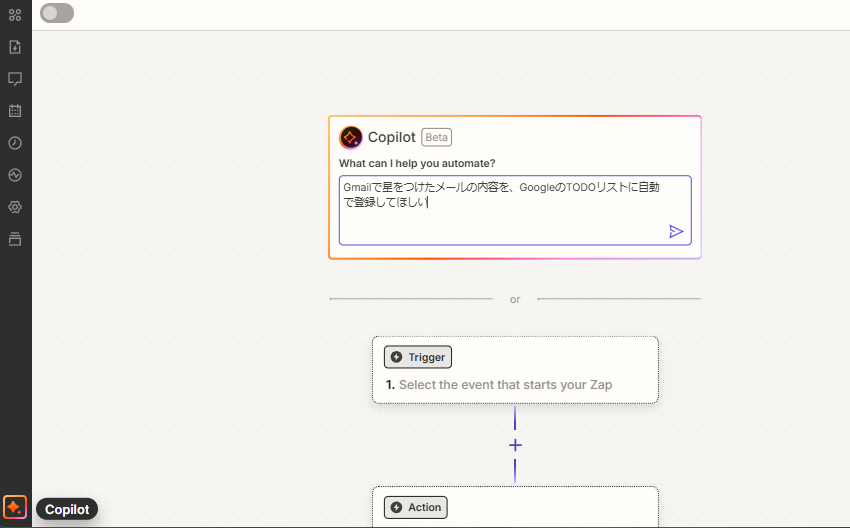The width and height of the screenshot is (850, 528).
Task: Click the Copilot sparkle icon in sidebar
Action: pos(15,508)
